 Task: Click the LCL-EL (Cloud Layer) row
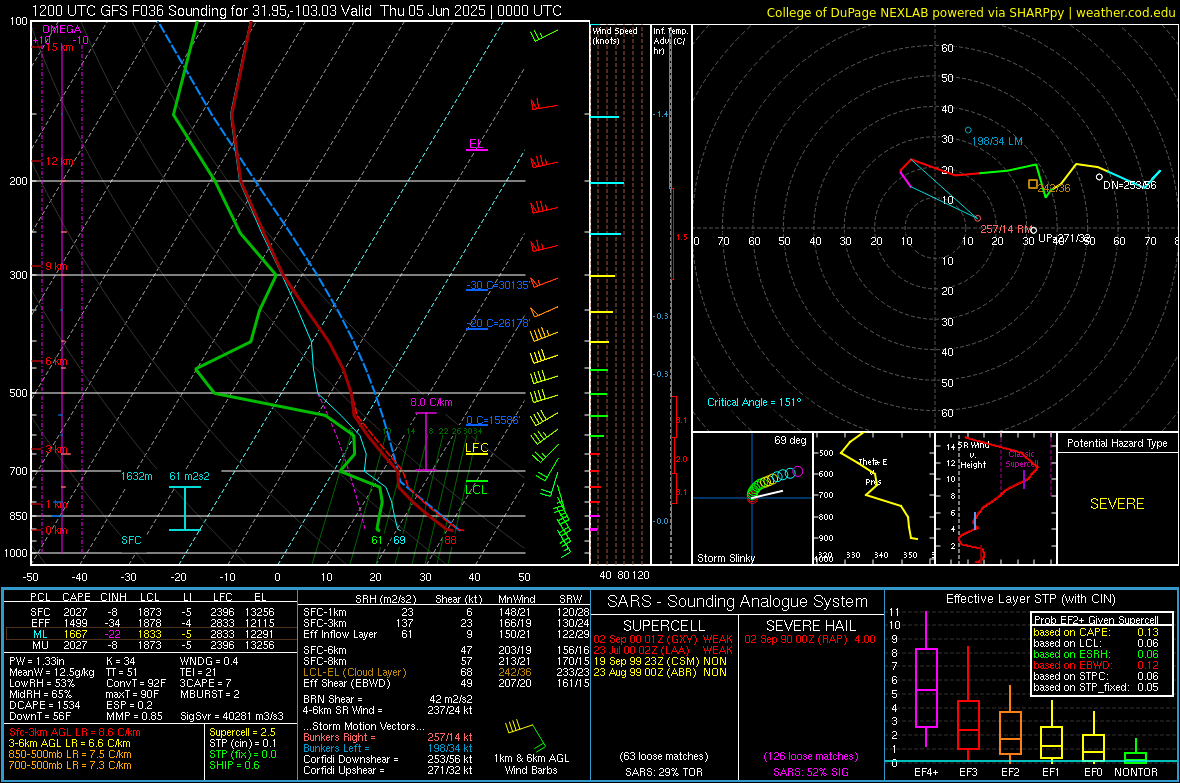click(x=446, y=672)
